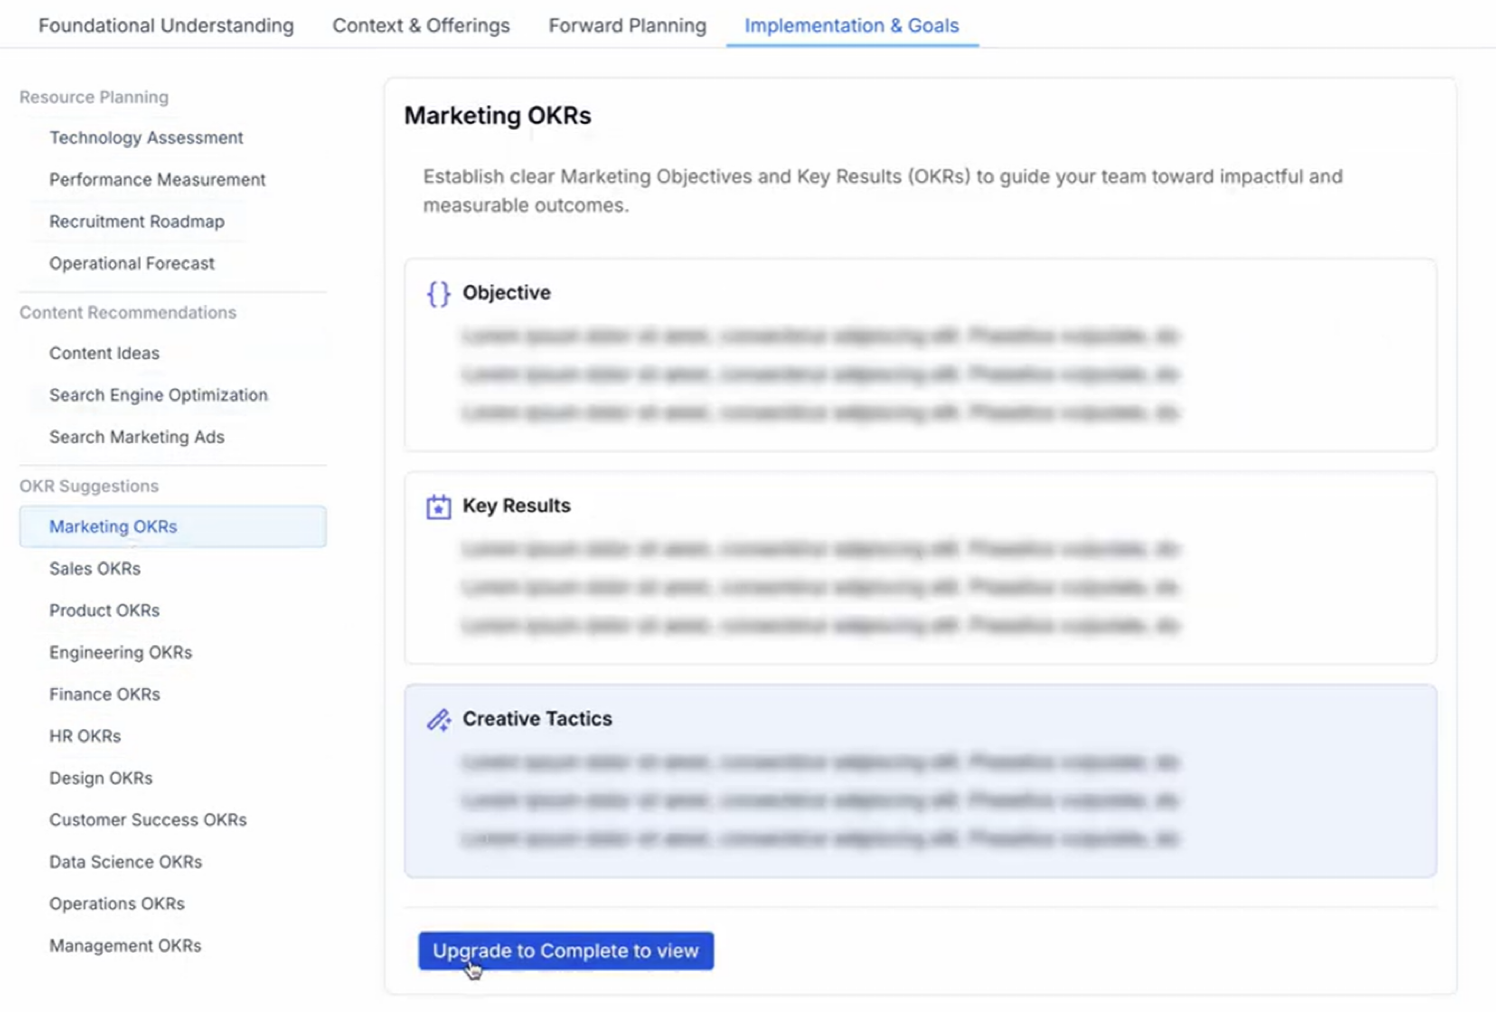The image size is (1496, 1012).
Task: Open the Context & Offerings tab
Action: click(421, 25)
